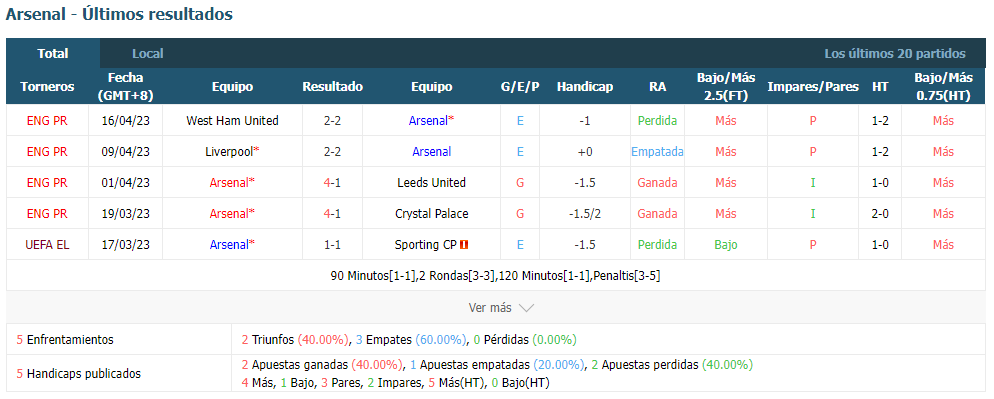
Task: Click the ENG PR label for 16/04/23
Action: point(47,121)
